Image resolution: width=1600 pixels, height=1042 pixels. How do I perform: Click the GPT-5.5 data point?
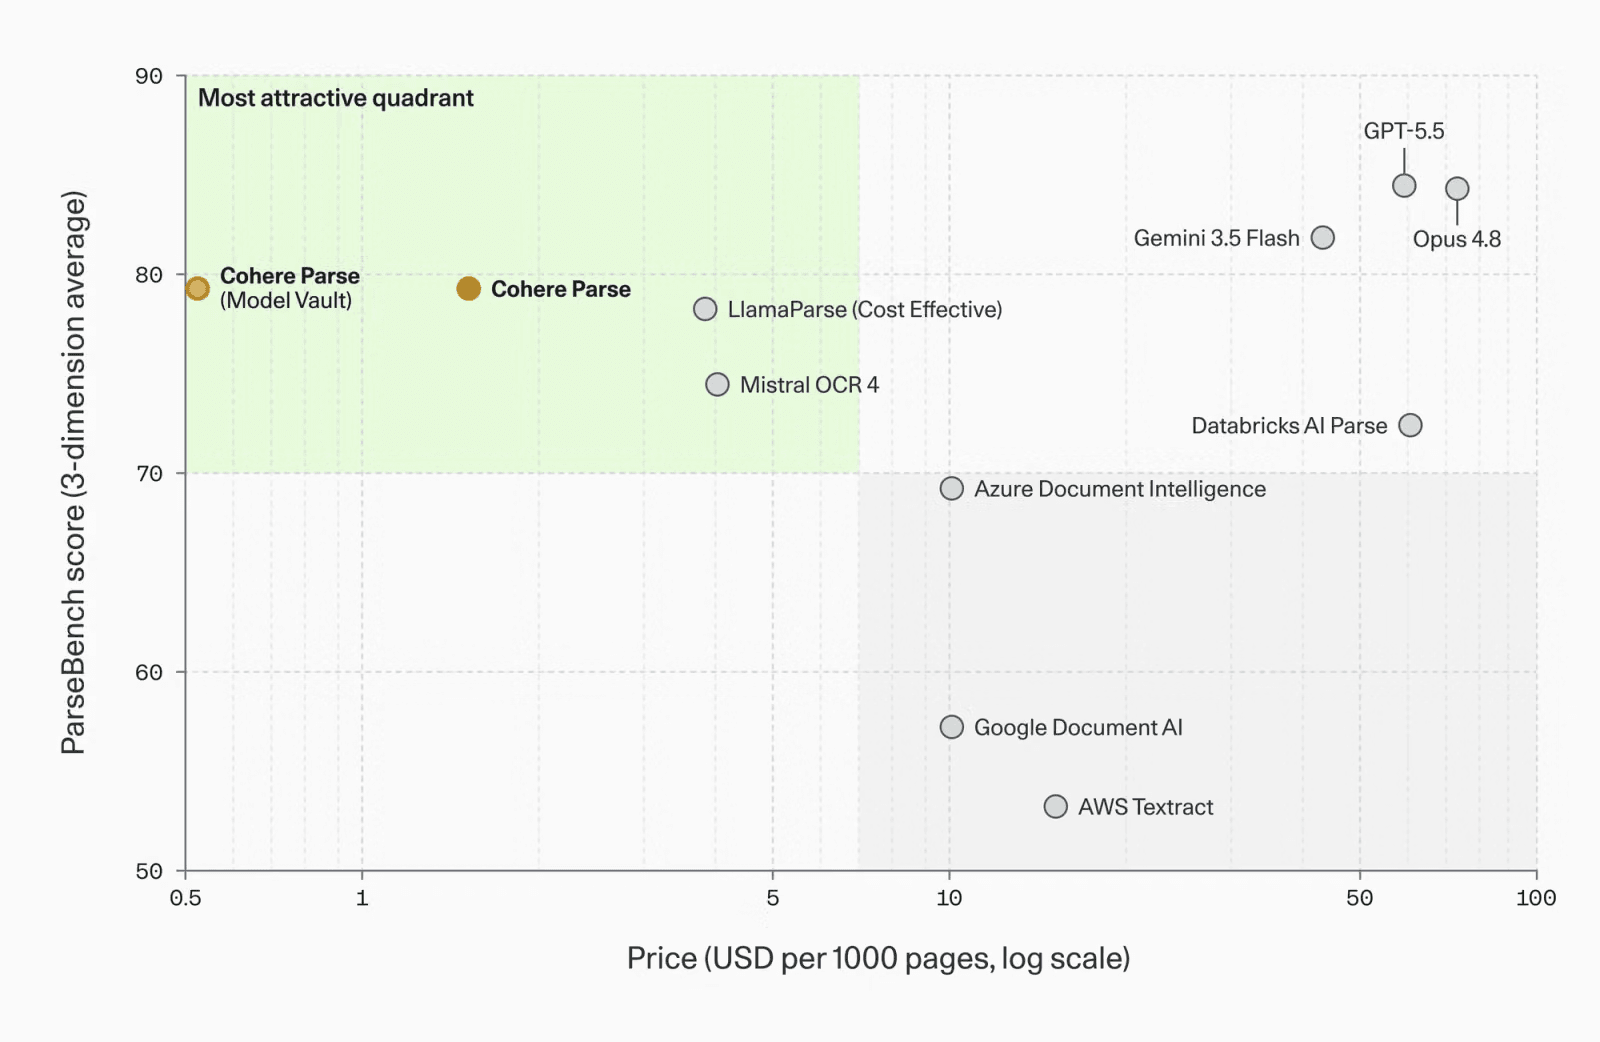pyautogui.click(x=1404, y=186)
